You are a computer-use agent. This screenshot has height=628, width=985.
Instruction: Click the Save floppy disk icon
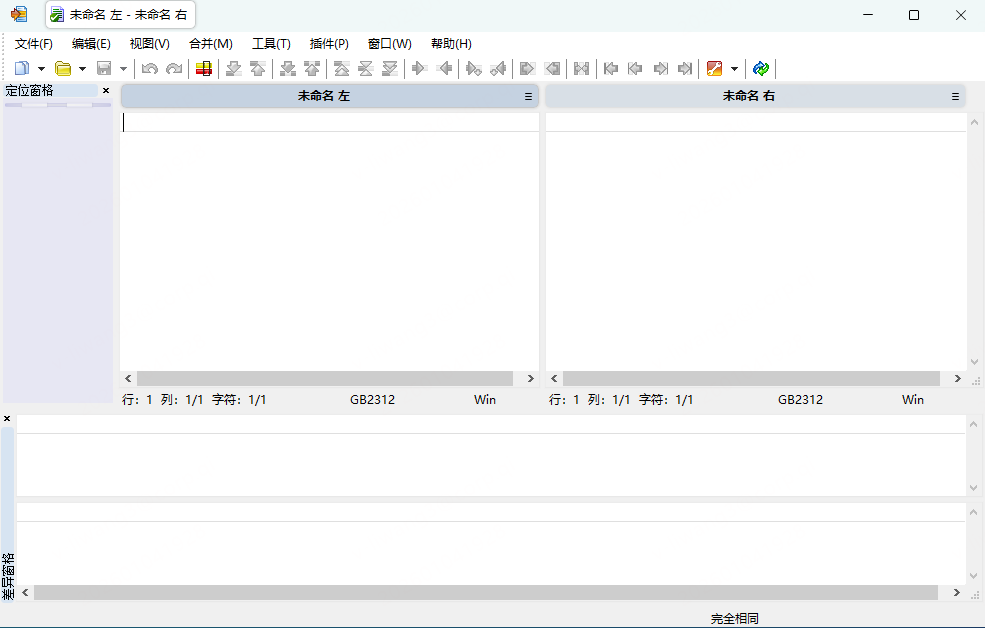[x=104, y=68]
